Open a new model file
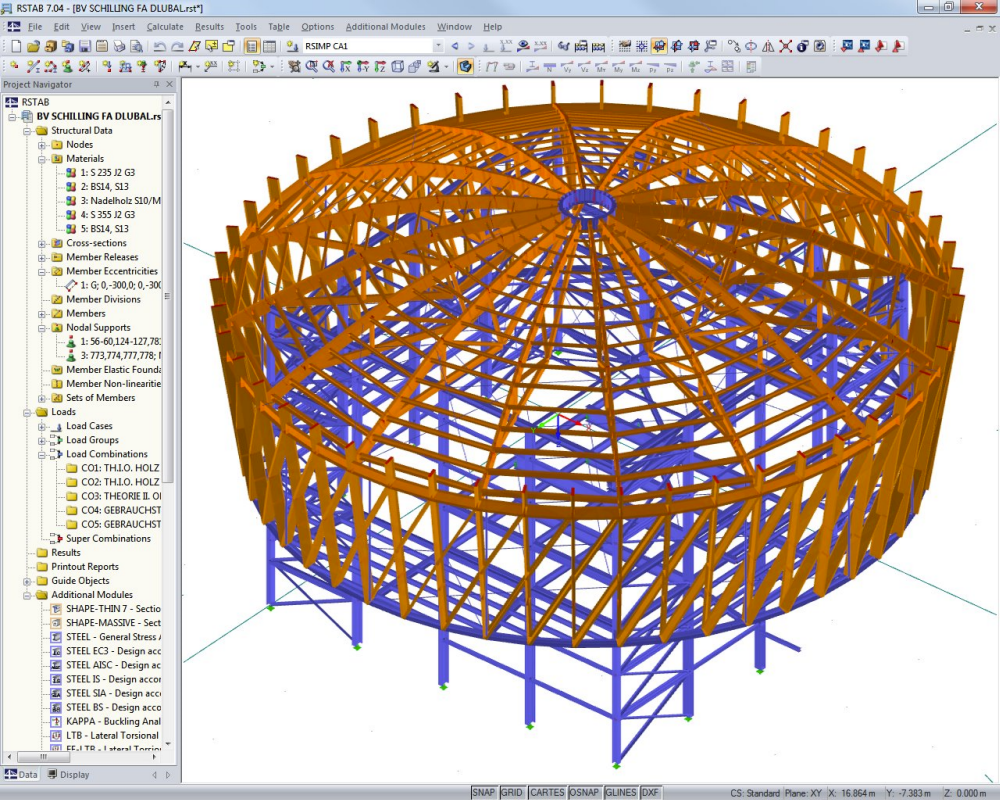1000x800 pixels. (16, 46)
